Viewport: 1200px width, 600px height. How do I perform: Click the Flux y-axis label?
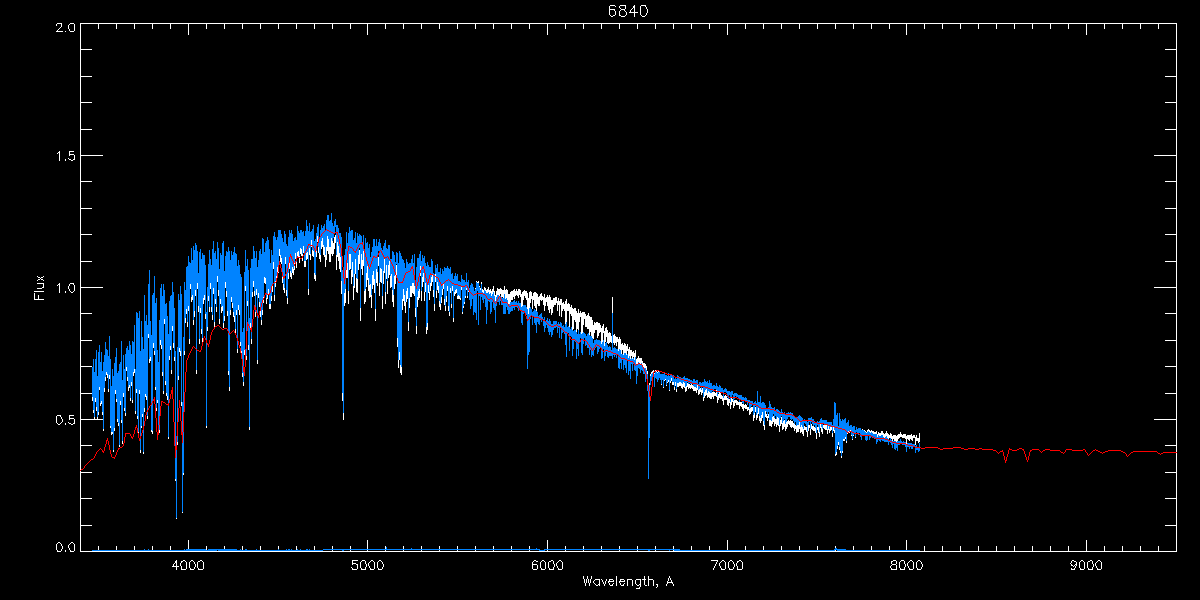[x=40, y=288]
